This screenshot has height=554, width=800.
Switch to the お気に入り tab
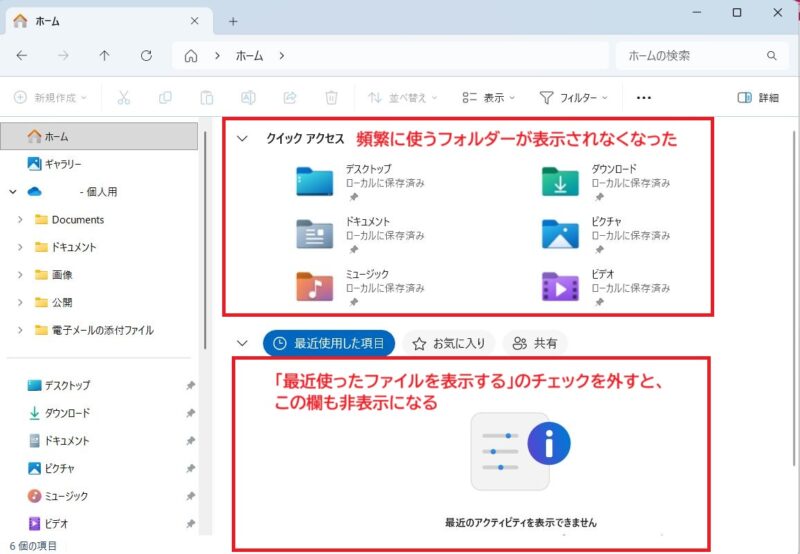click(448, 343)
